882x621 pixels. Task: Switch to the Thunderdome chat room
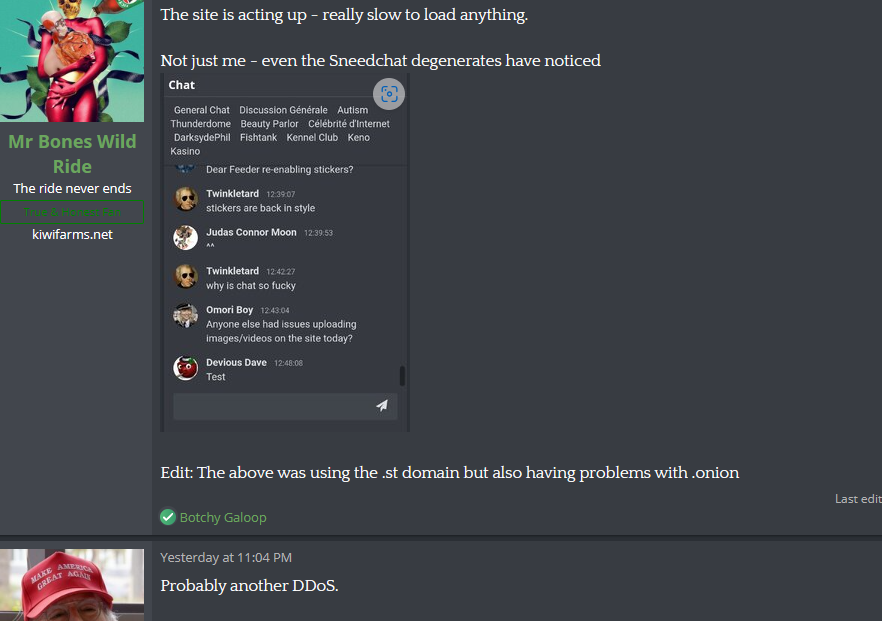pos(200,124)
